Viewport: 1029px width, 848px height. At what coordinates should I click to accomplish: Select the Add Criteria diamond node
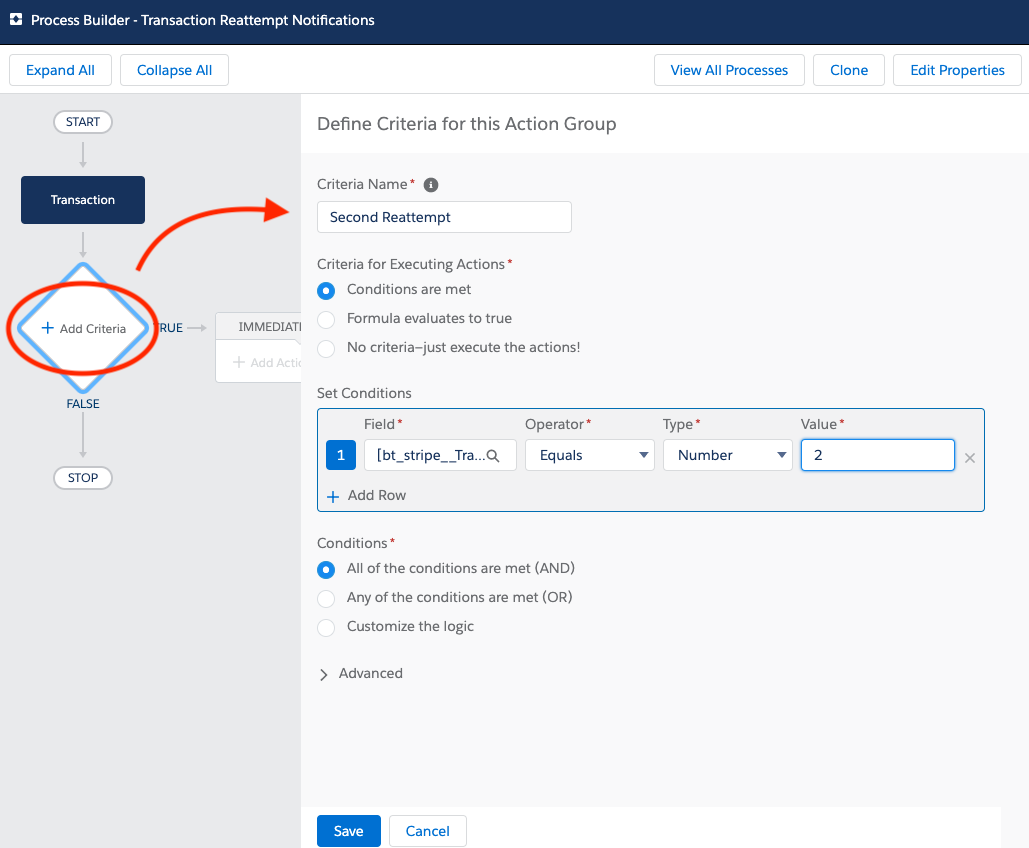(x=83, y=328)
